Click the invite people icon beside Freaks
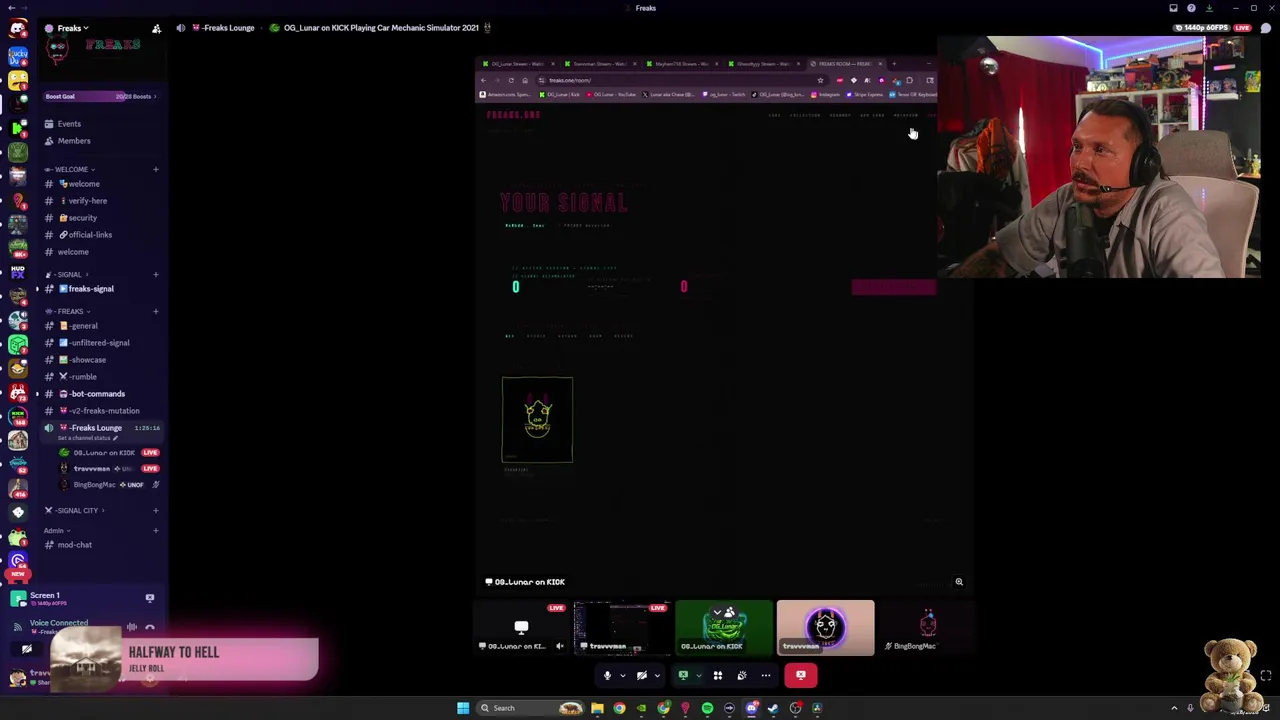Image resolution: width=1280 pixels, height=720 pixels. click(156, 28)
